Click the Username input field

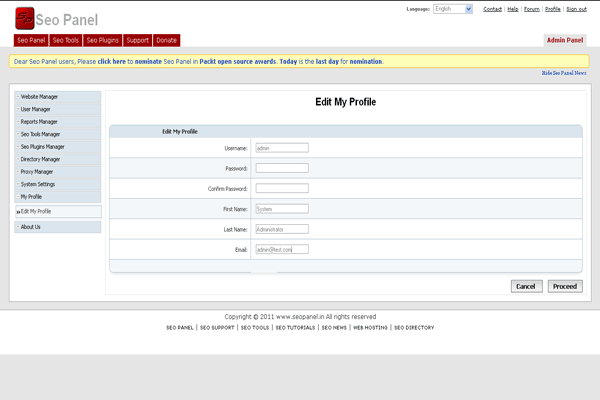pyautogui.click(x=282, y=148)
